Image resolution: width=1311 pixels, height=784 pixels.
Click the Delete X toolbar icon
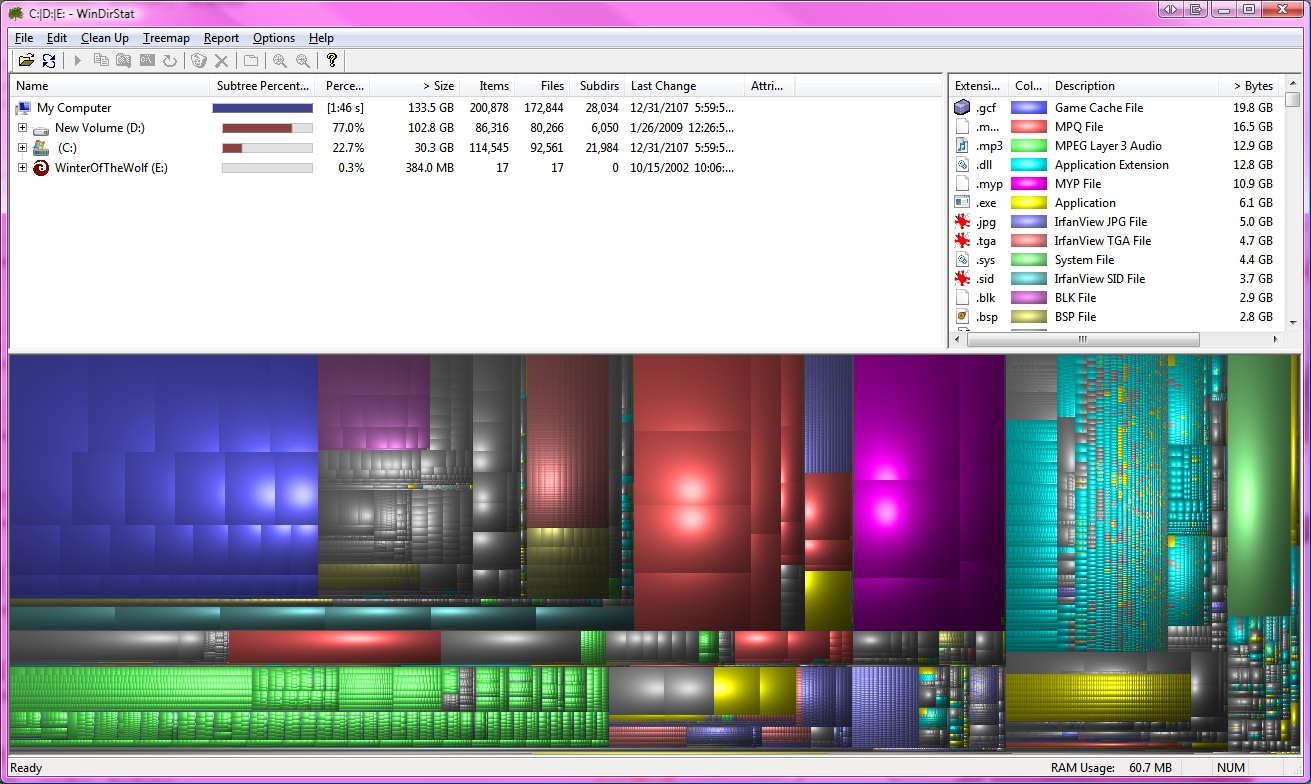(x=222, y=61)
